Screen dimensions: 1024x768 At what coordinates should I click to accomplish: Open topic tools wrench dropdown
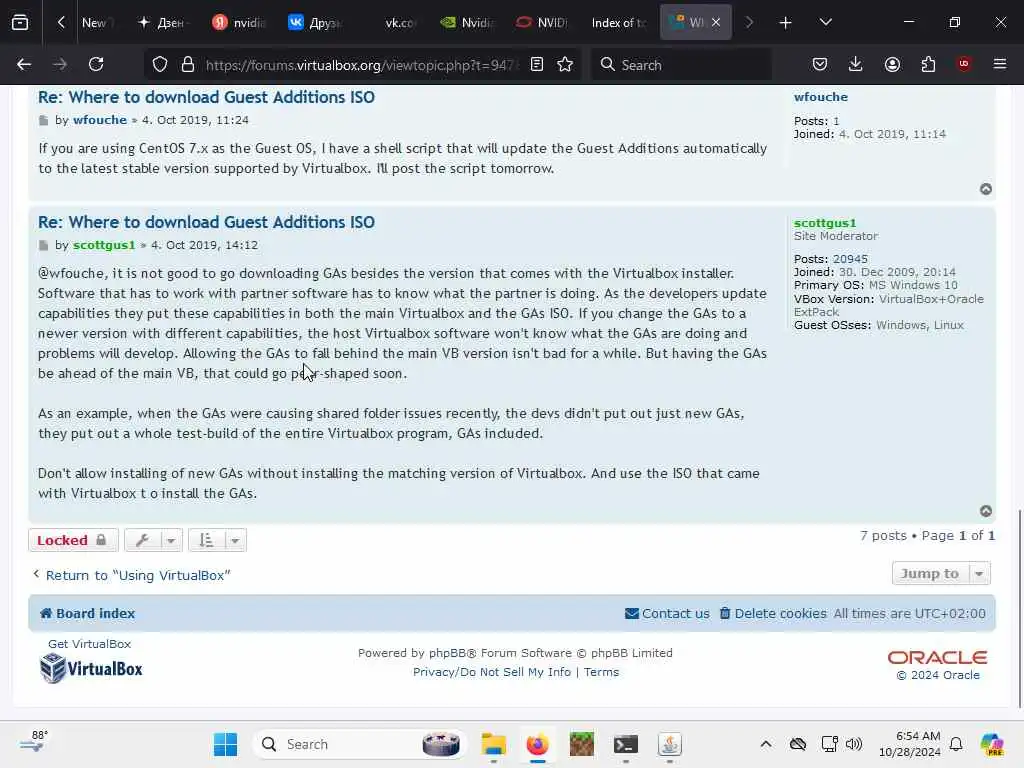tap(153, 540)
